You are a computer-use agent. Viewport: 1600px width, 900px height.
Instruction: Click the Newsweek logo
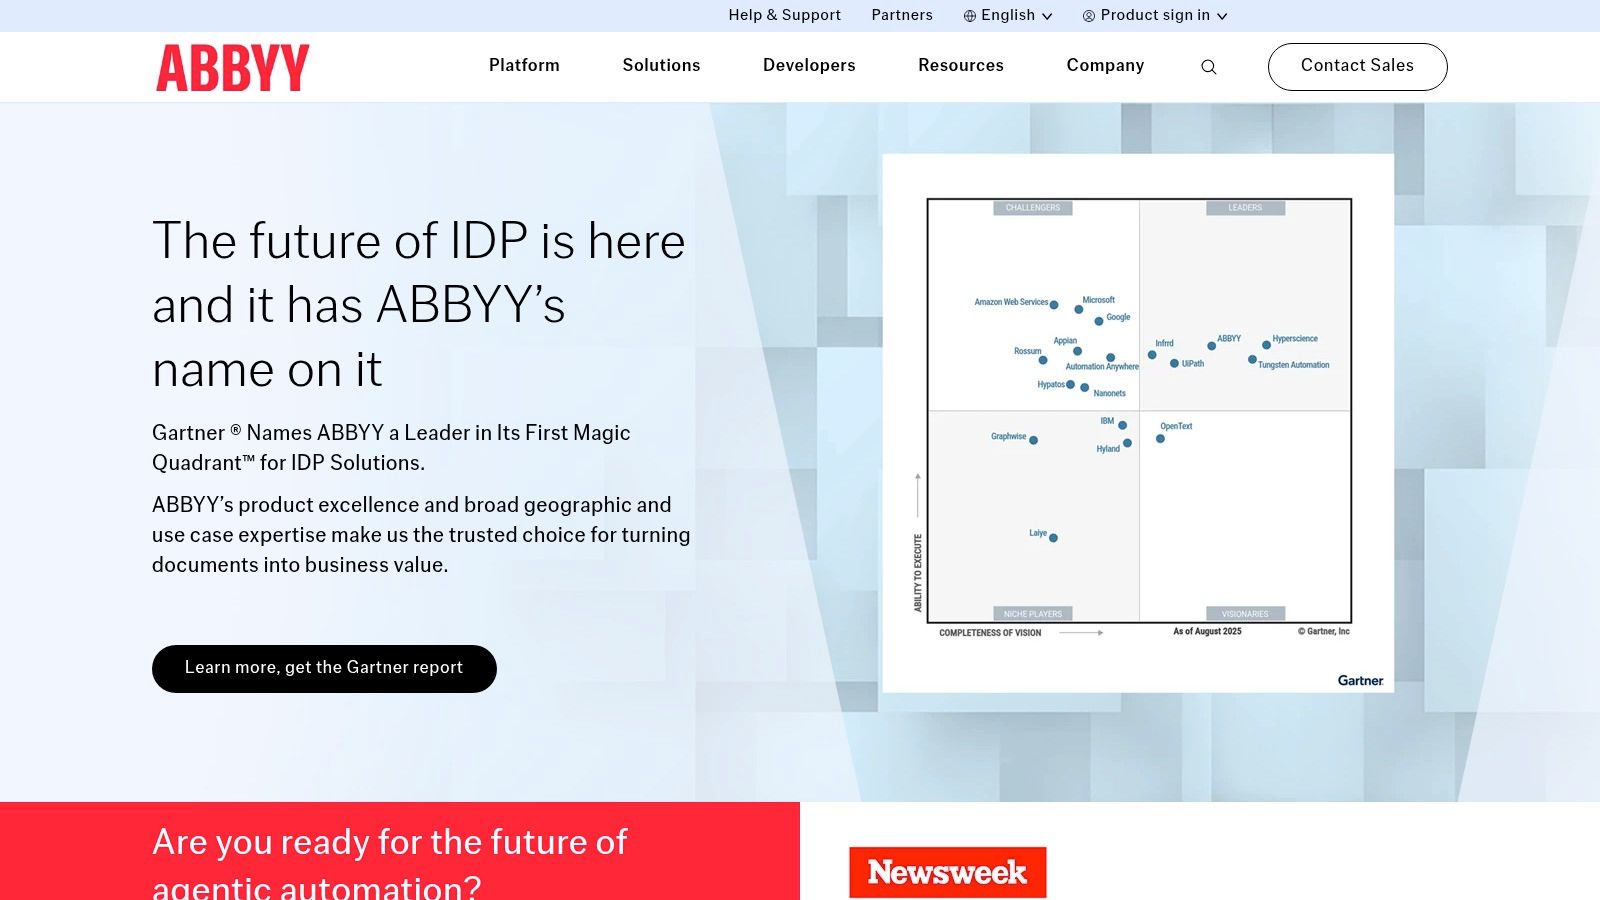947,872
